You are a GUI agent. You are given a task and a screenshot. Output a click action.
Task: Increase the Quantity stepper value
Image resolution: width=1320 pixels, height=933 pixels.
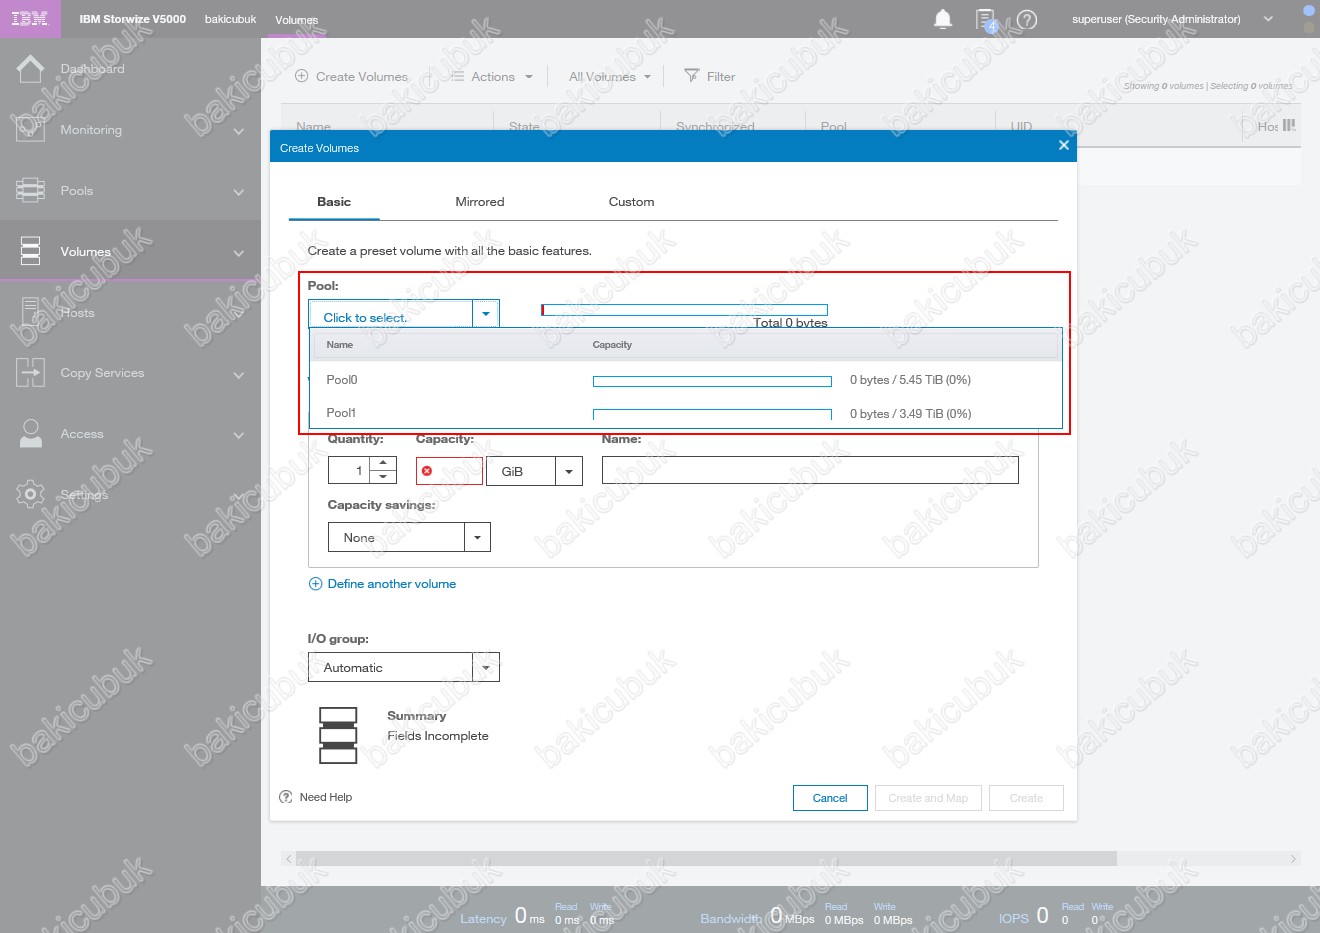(x=383, y=463)
